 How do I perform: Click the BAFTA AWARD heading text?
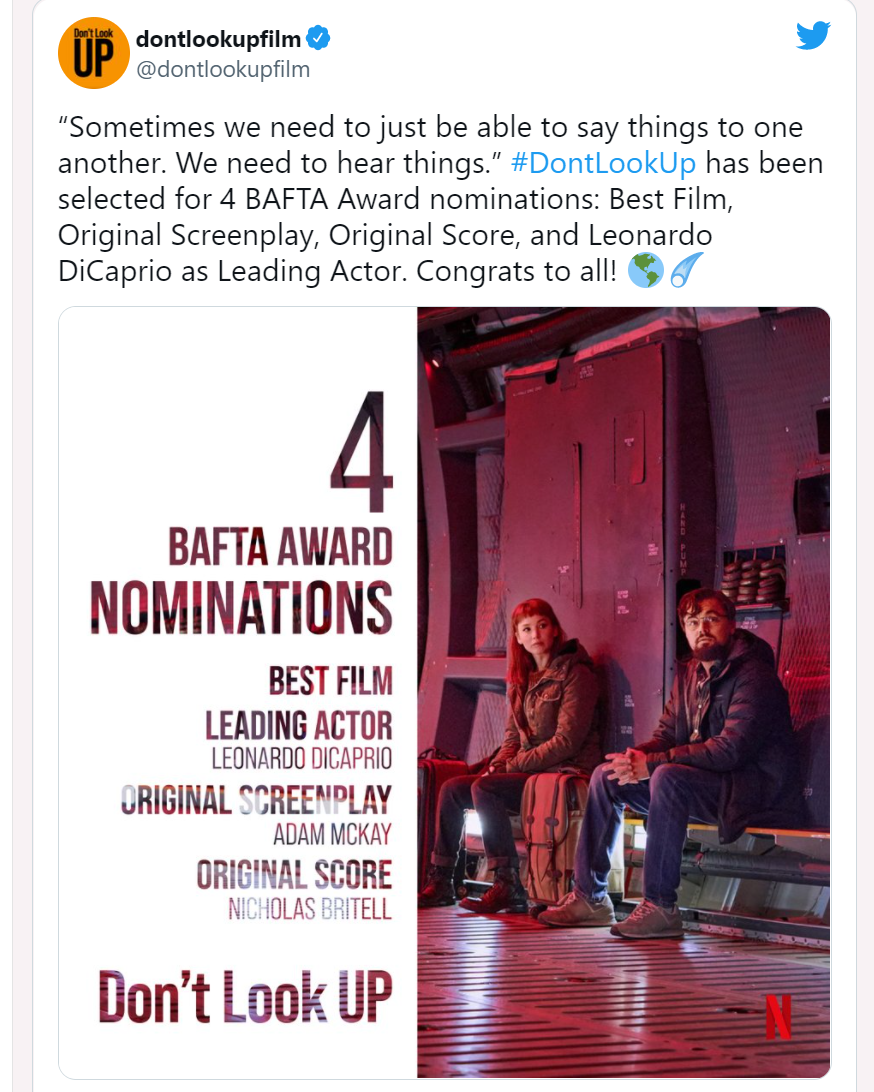click(x=280, y=547)
